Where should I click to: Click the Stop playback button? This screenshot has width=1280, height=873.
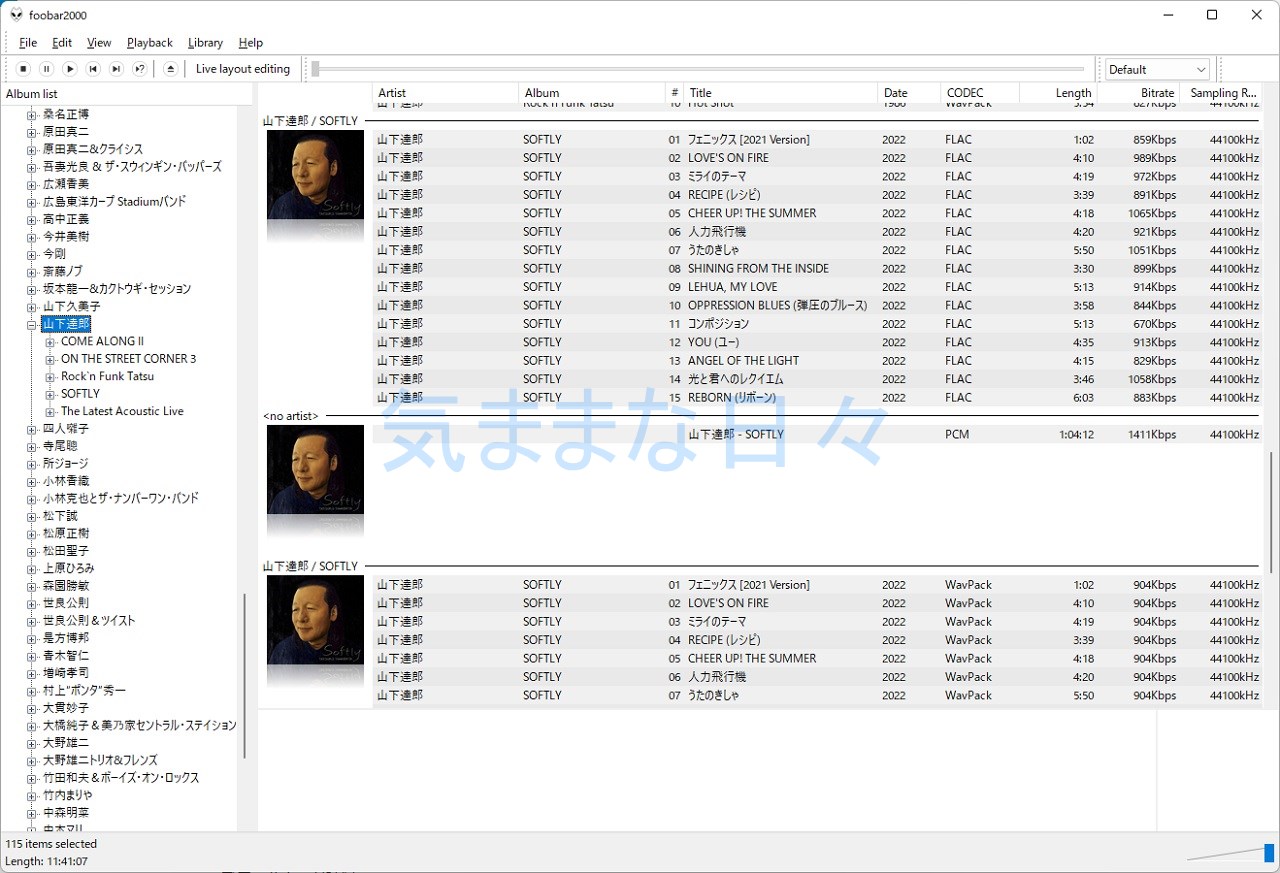coord(23,69)
